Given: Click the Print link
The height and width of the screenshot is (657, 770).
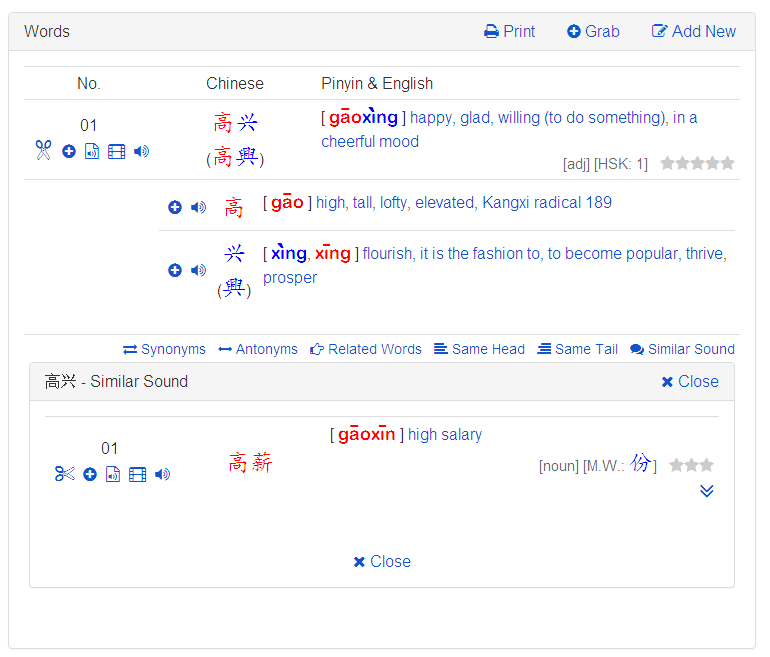Looking at the screenshot, I should coord(509,31).
